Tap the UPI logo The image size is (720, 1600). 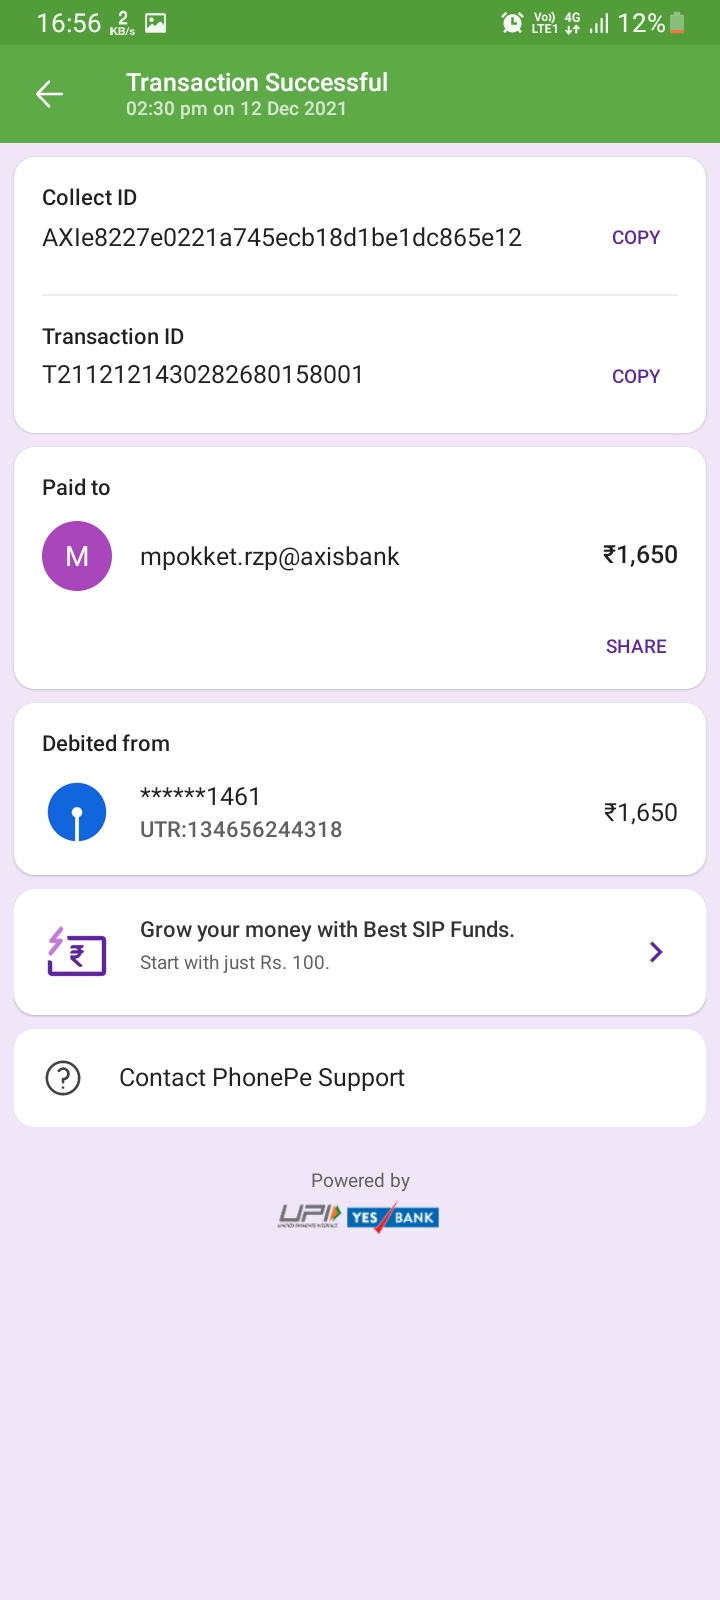coord(309,1216)
